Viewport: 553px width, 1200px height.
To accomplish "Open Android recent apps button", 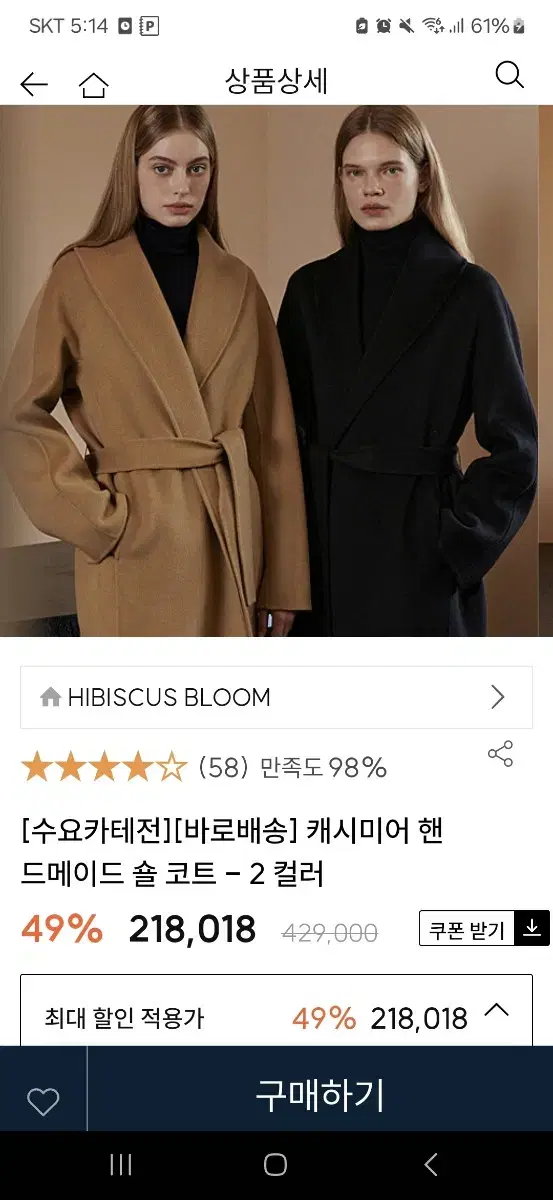I will pos(121,1164).
